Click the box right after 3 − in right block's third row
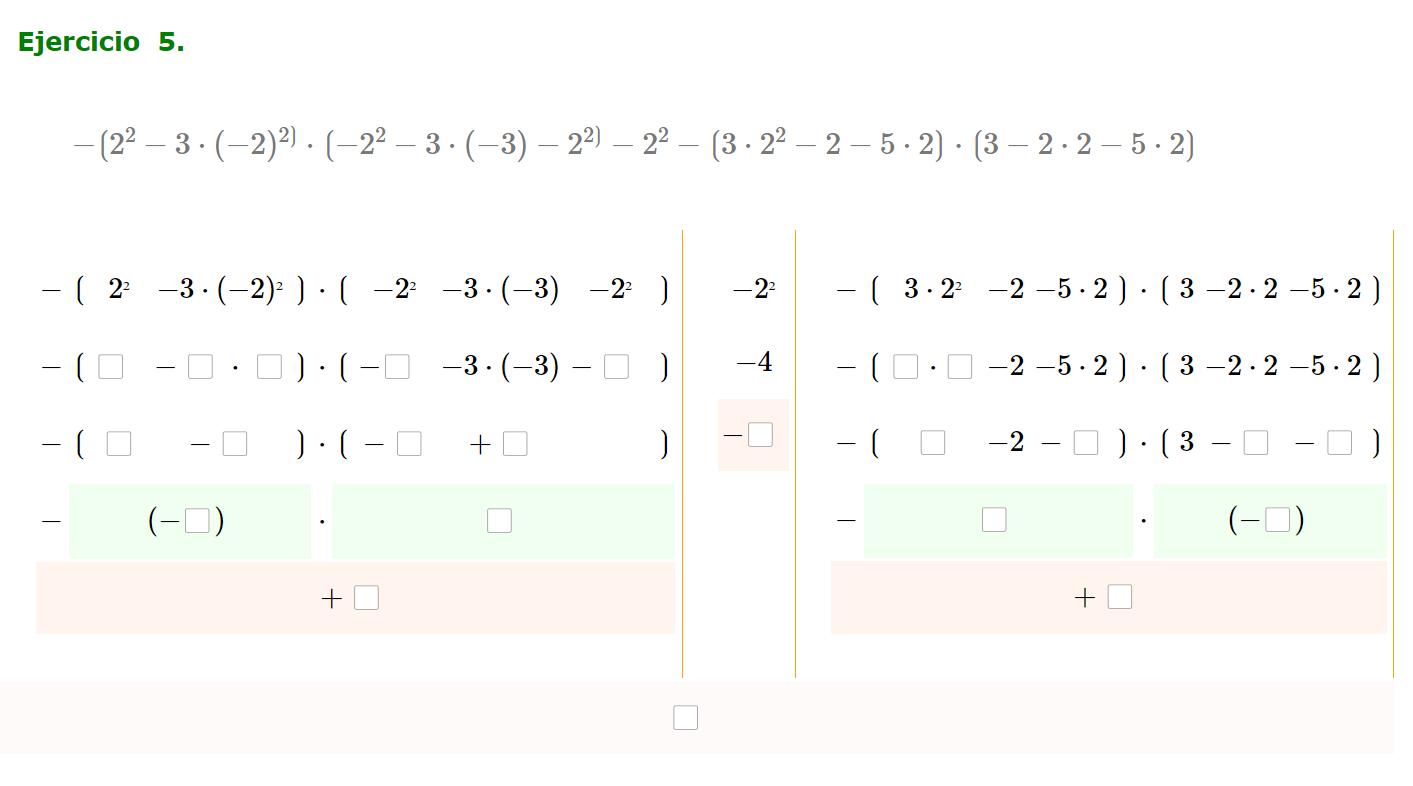 [1256, 443]
